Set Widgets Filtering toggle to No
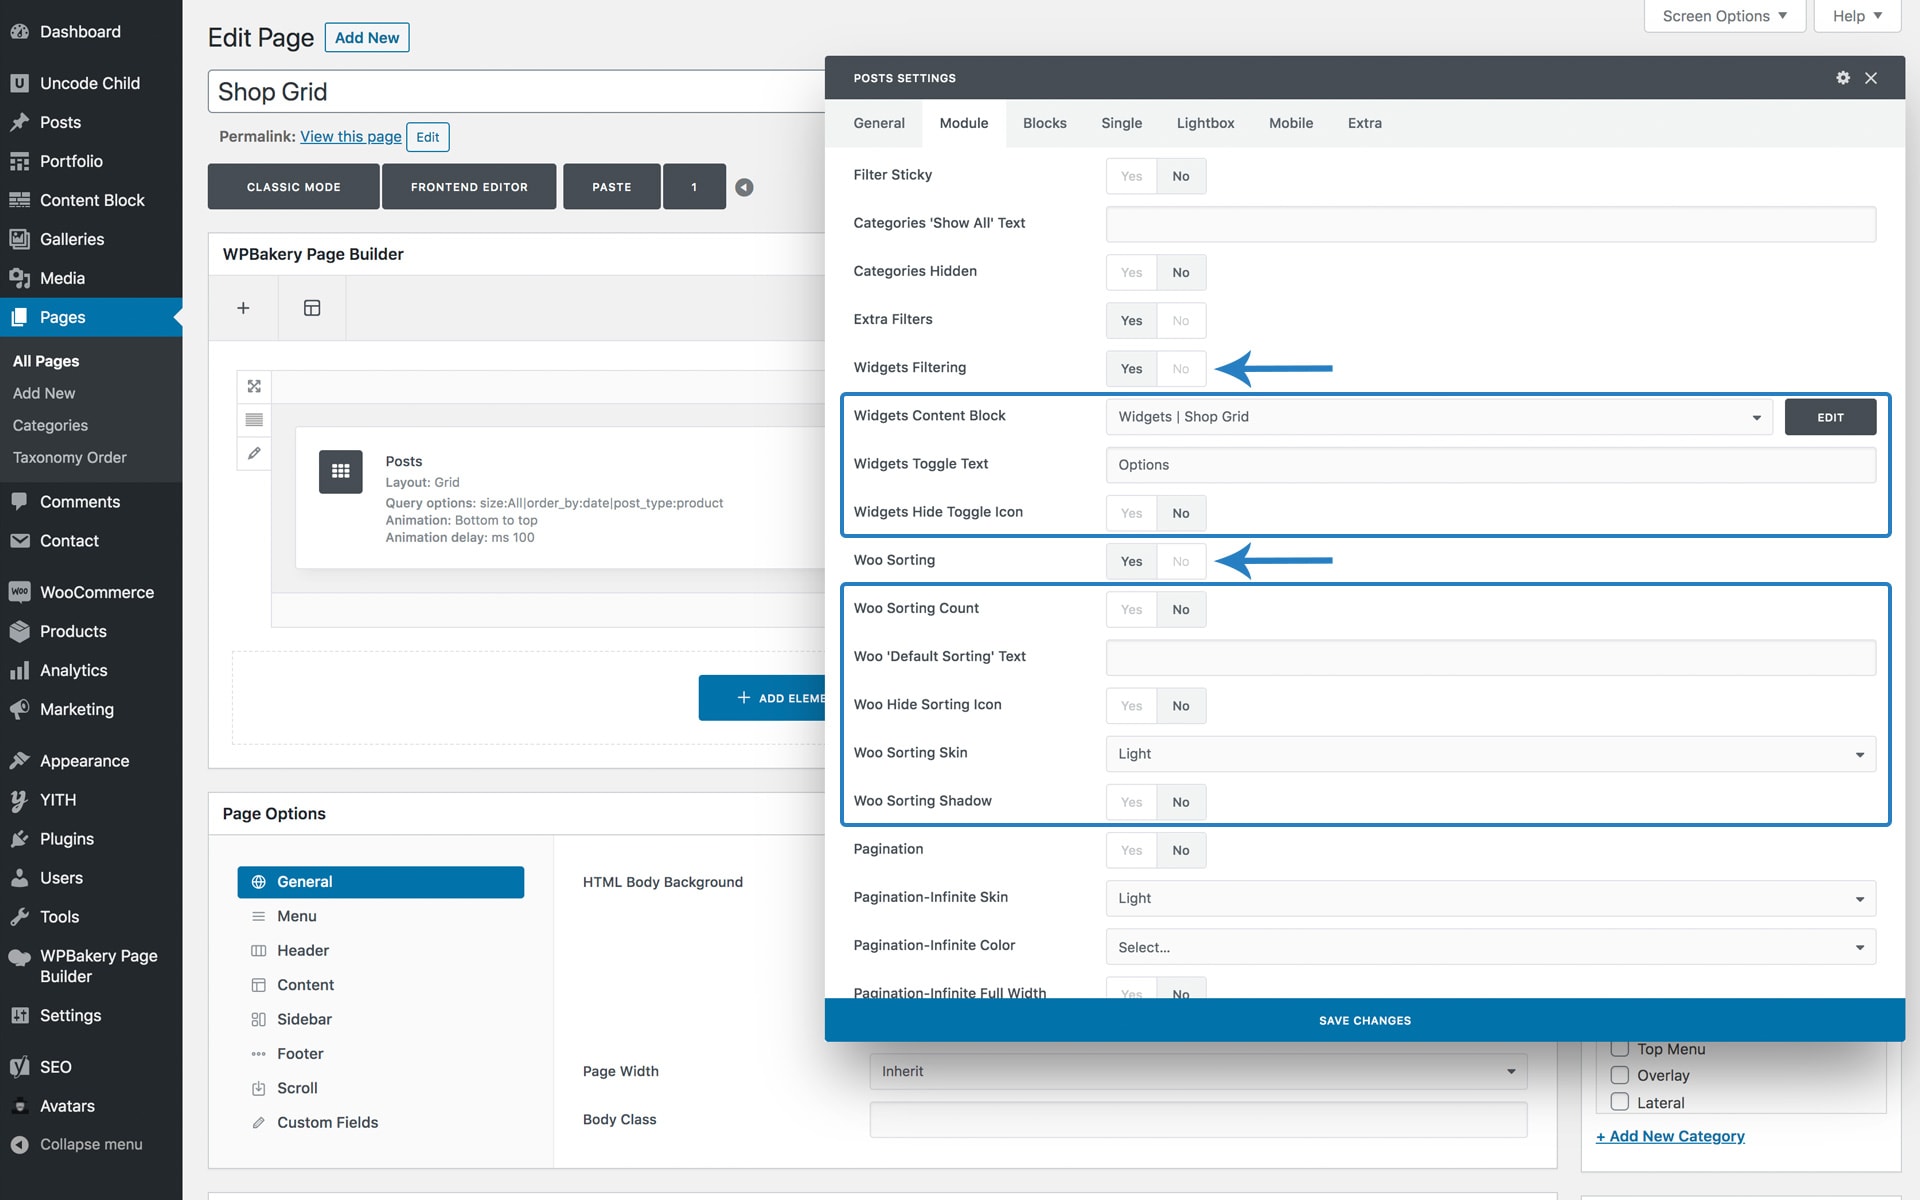Image resolution: width=1920 pixels, height=1200 pixels. (x=1181, y=369)
